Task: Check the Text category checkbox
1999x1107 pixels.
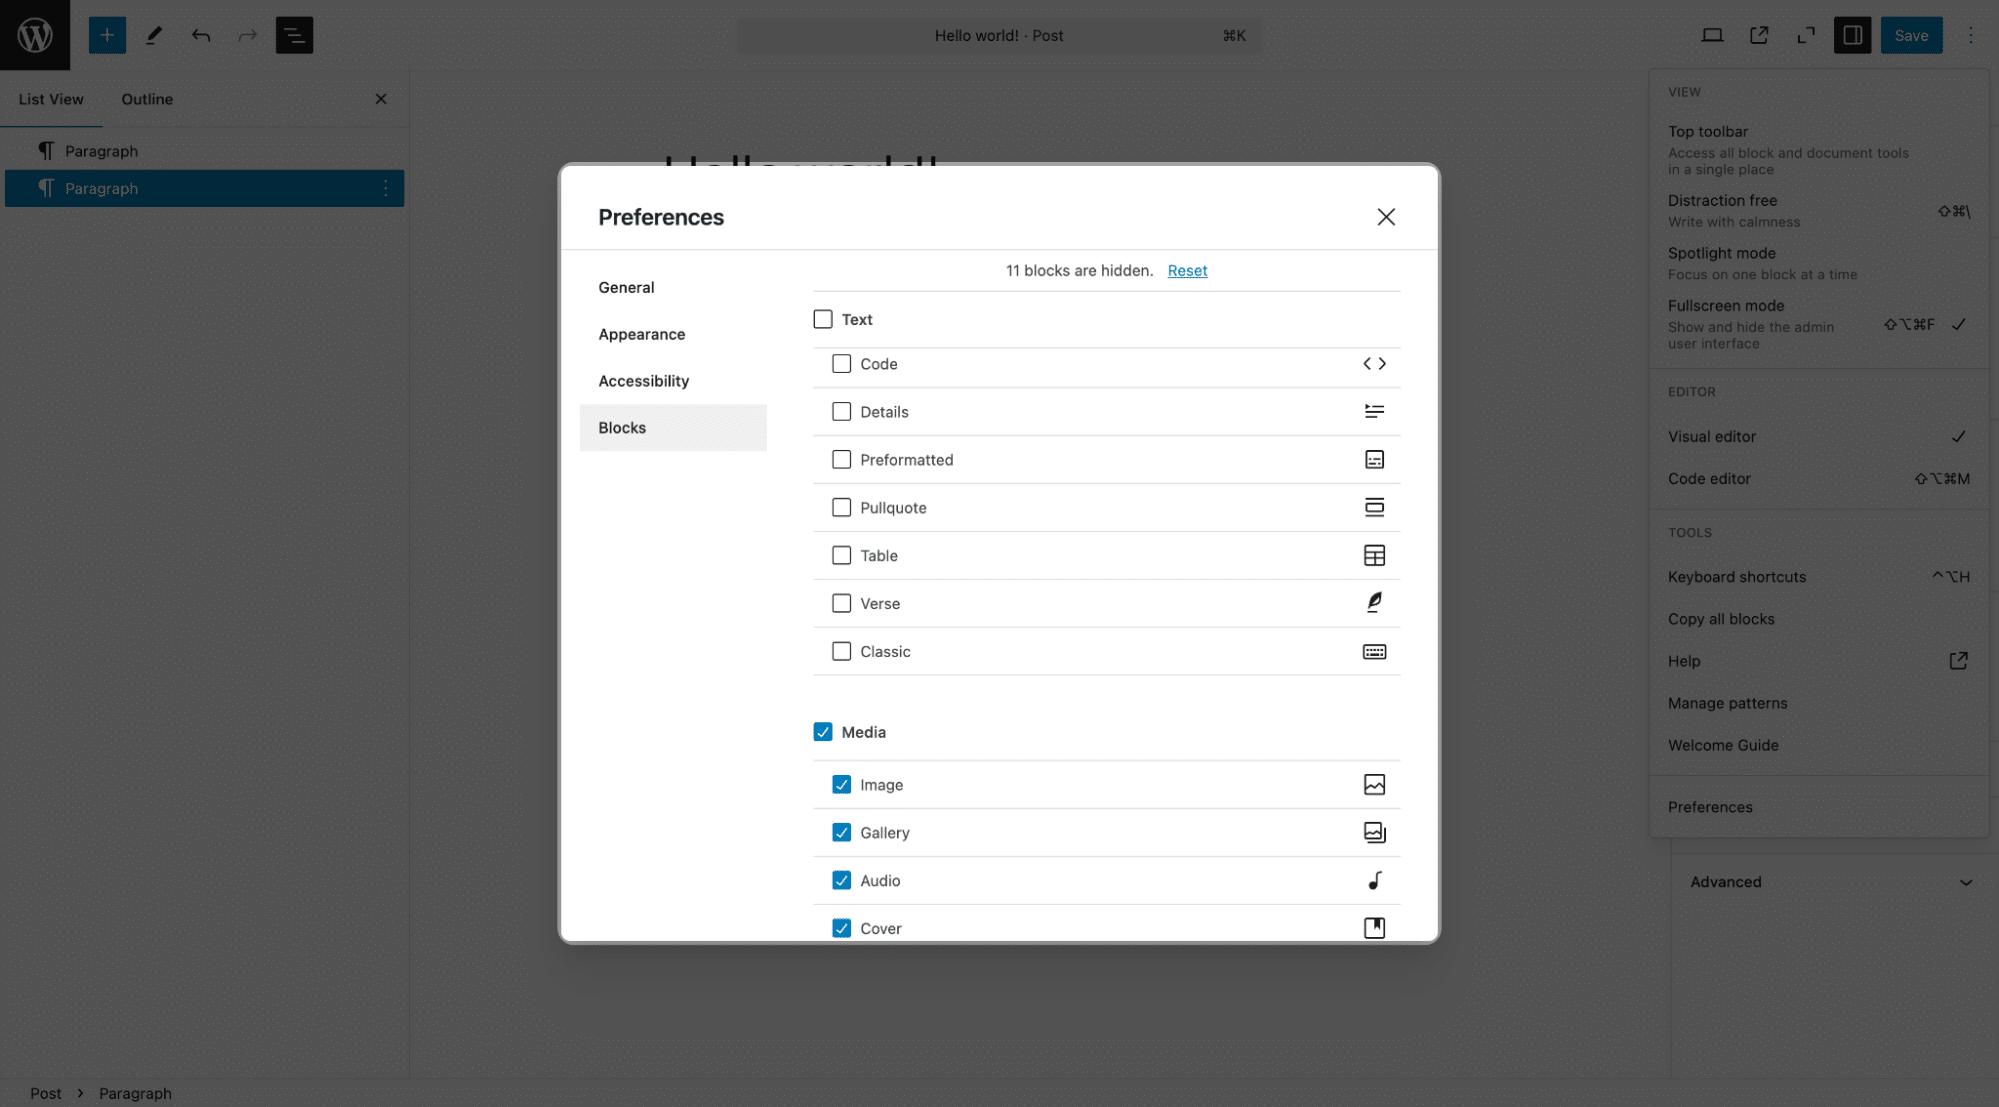Action: click(x=822, y=319)
